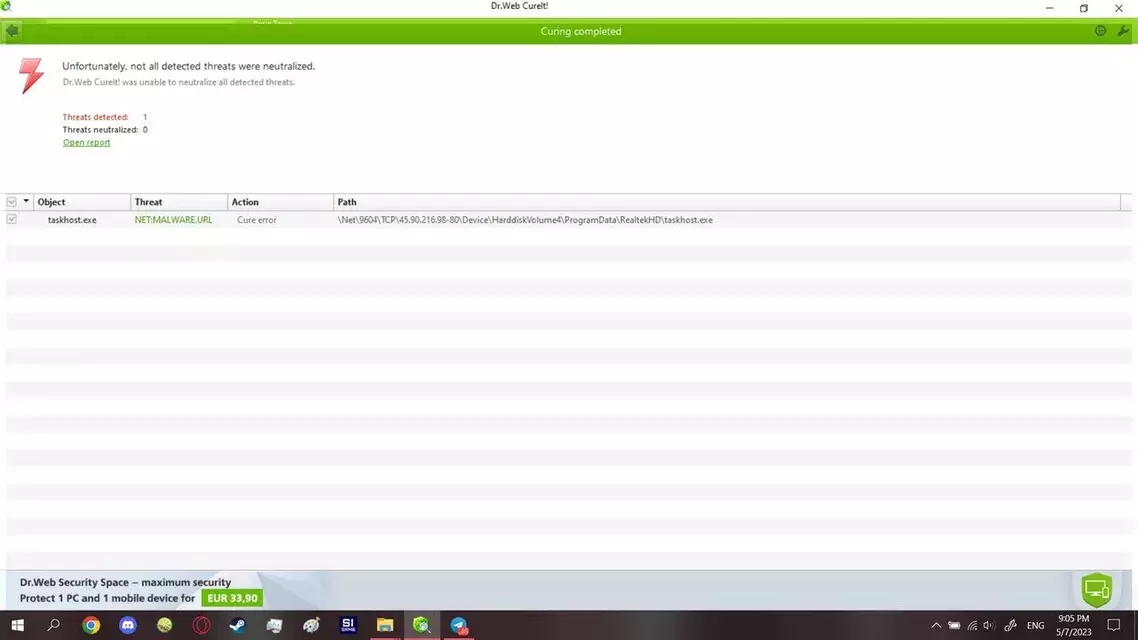This screenshot has height=640, width=1138.
Task: Click the Dr.Web logo in title bar
Action: point(6,6)
